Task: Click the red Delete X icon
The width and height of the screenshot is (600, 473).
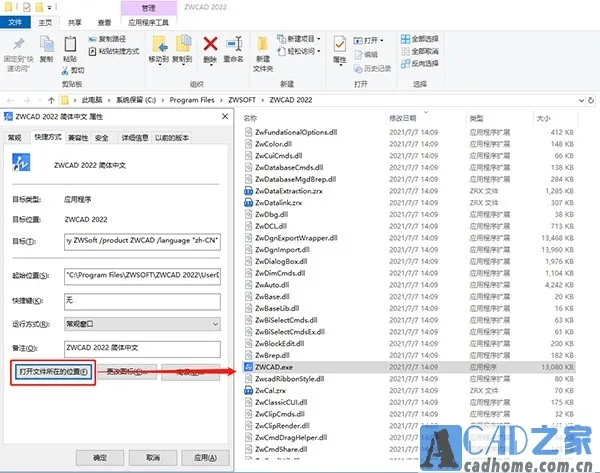Action: (x=210, y=44)
